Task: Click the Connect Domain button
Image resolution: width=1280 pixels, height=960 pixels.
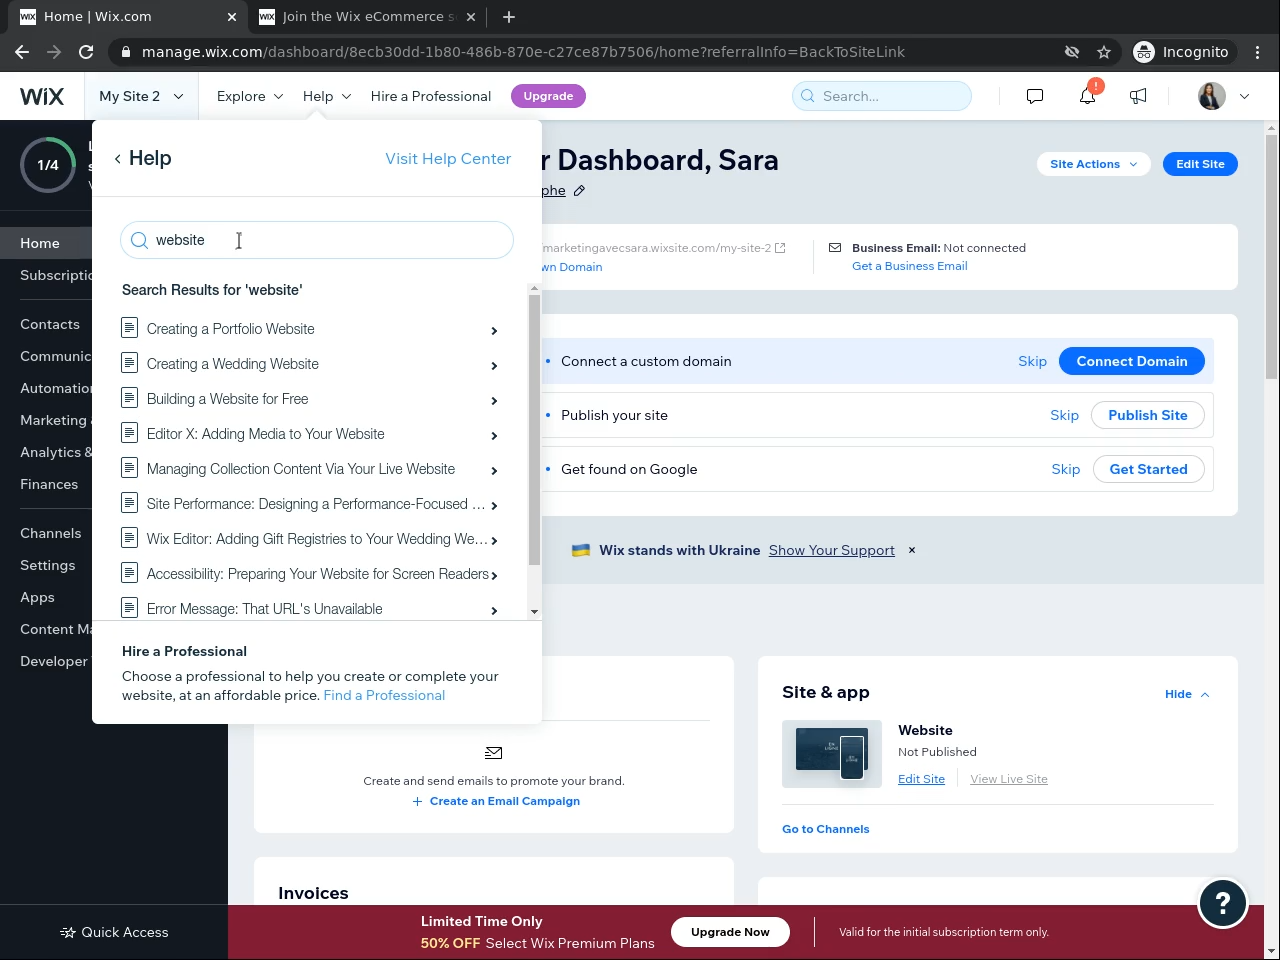Action: pos(1132,361)
